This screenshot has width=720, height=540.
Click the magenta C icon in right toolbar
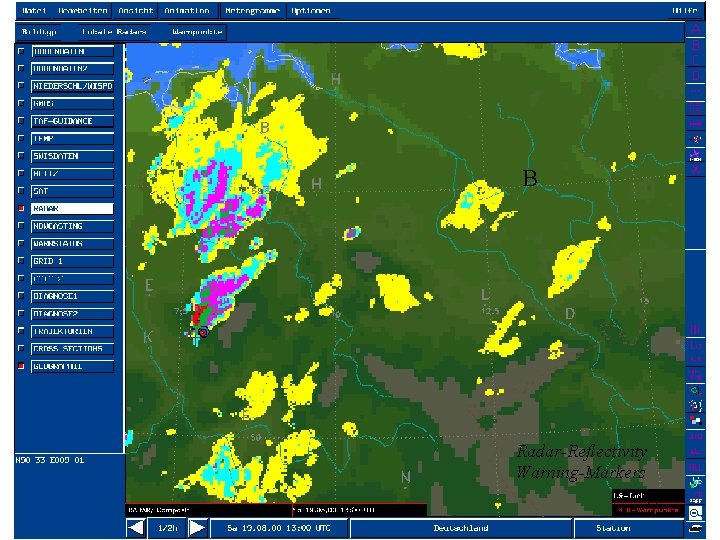[x=696, y=60]
